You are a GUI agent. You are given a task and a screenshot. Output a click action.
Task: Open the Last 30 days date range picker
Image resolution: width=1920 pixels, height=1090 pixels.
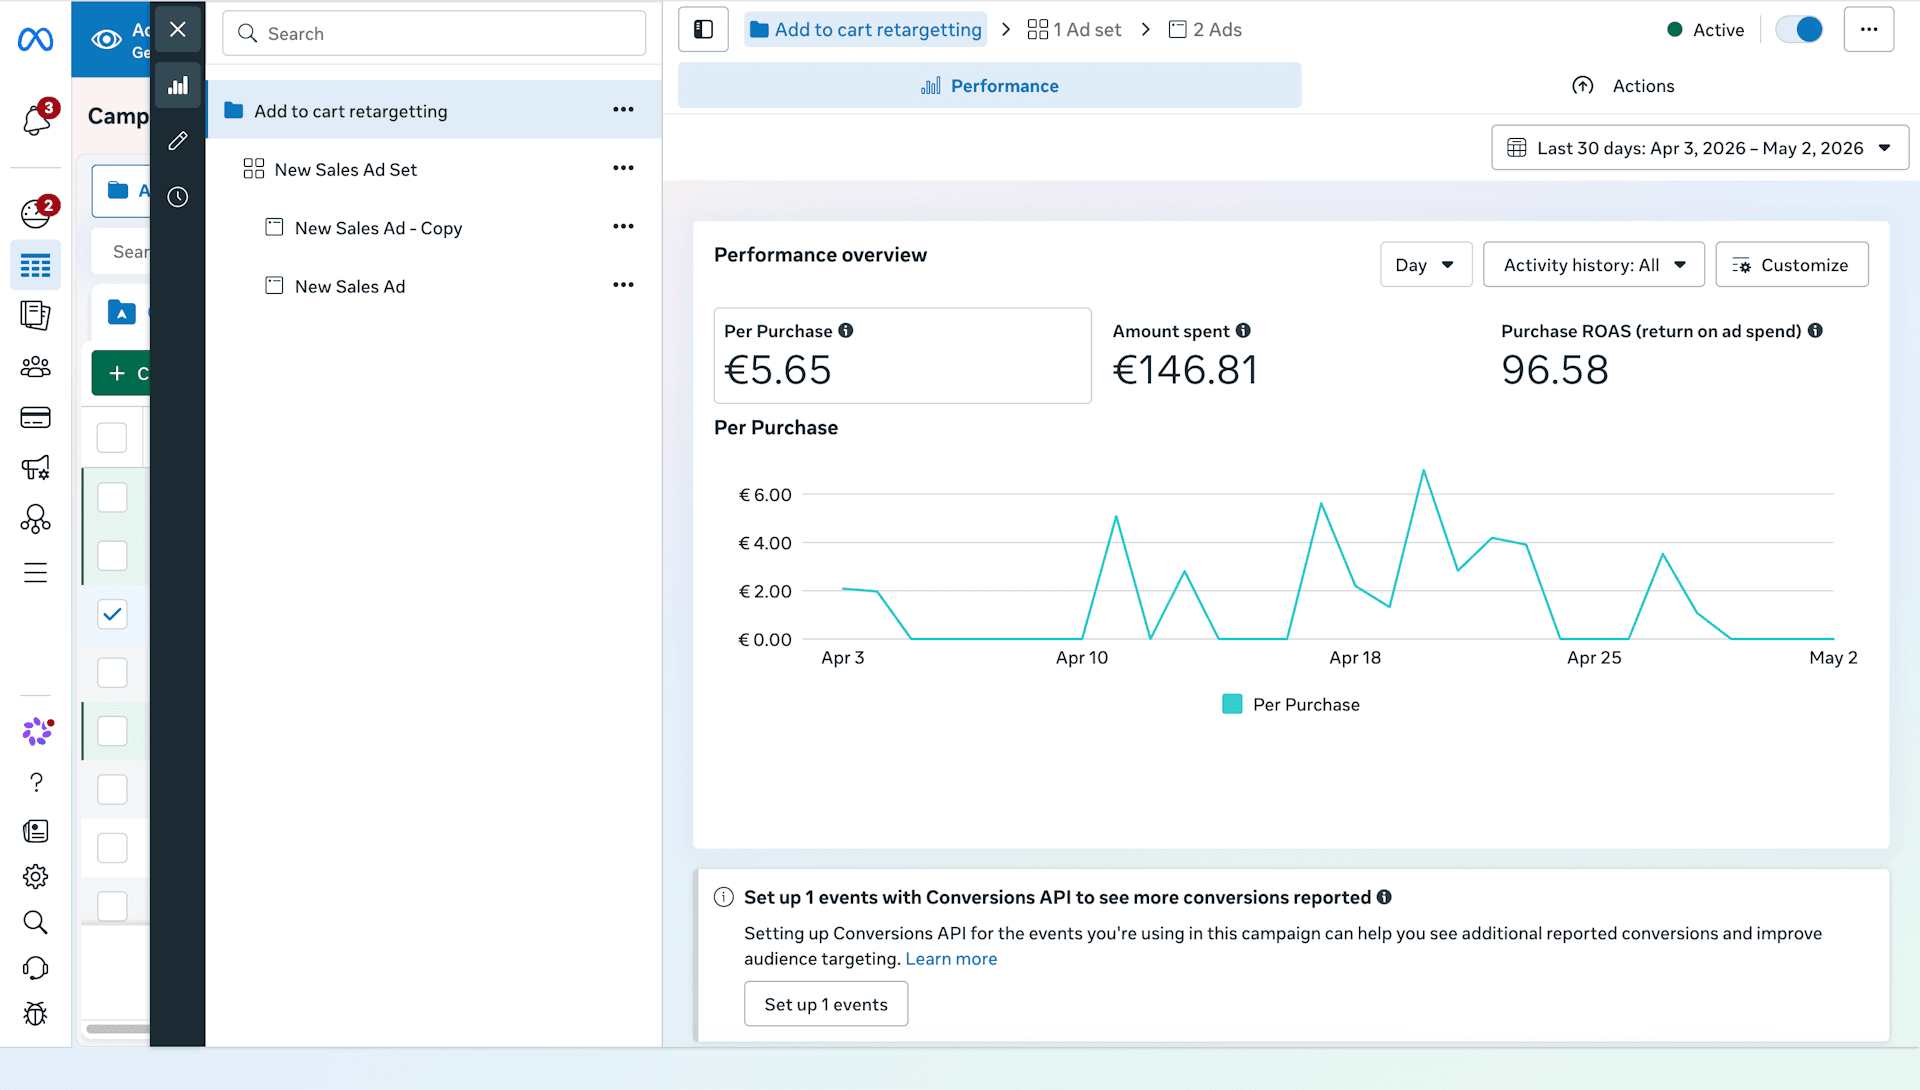coord(1700,148)
